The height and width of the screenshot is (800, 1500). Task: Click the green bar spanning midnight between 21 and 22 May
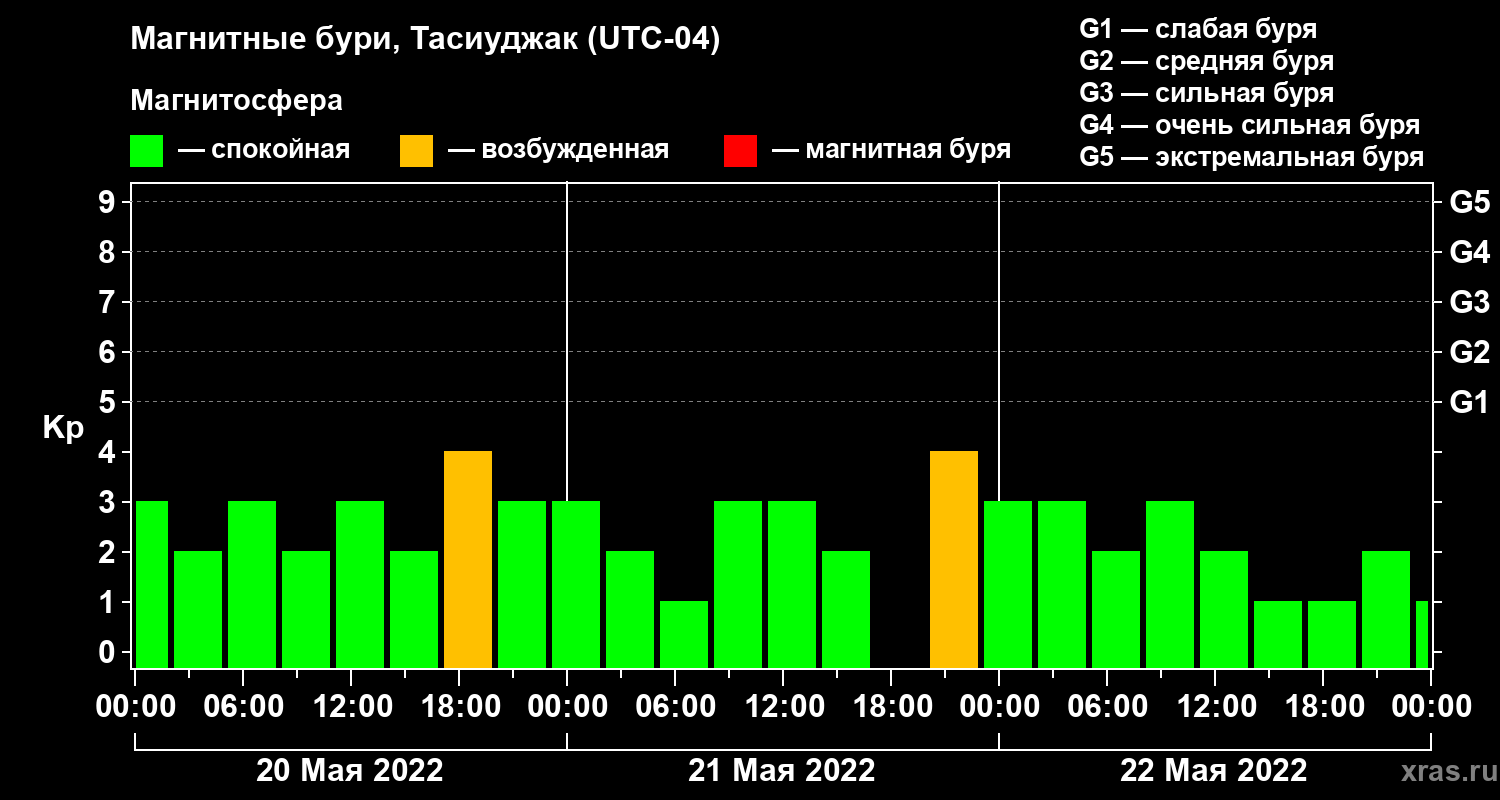[x=1008, y=585]
